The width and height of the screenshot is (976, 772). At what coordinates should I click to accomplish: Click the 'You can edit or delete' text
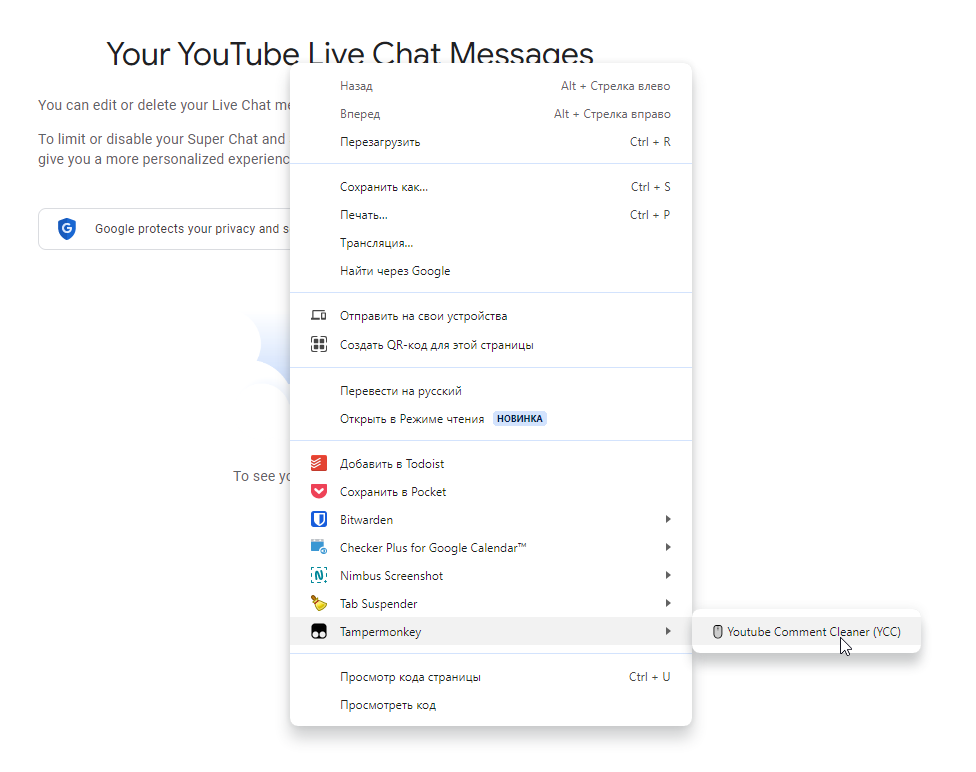(164, 105)
